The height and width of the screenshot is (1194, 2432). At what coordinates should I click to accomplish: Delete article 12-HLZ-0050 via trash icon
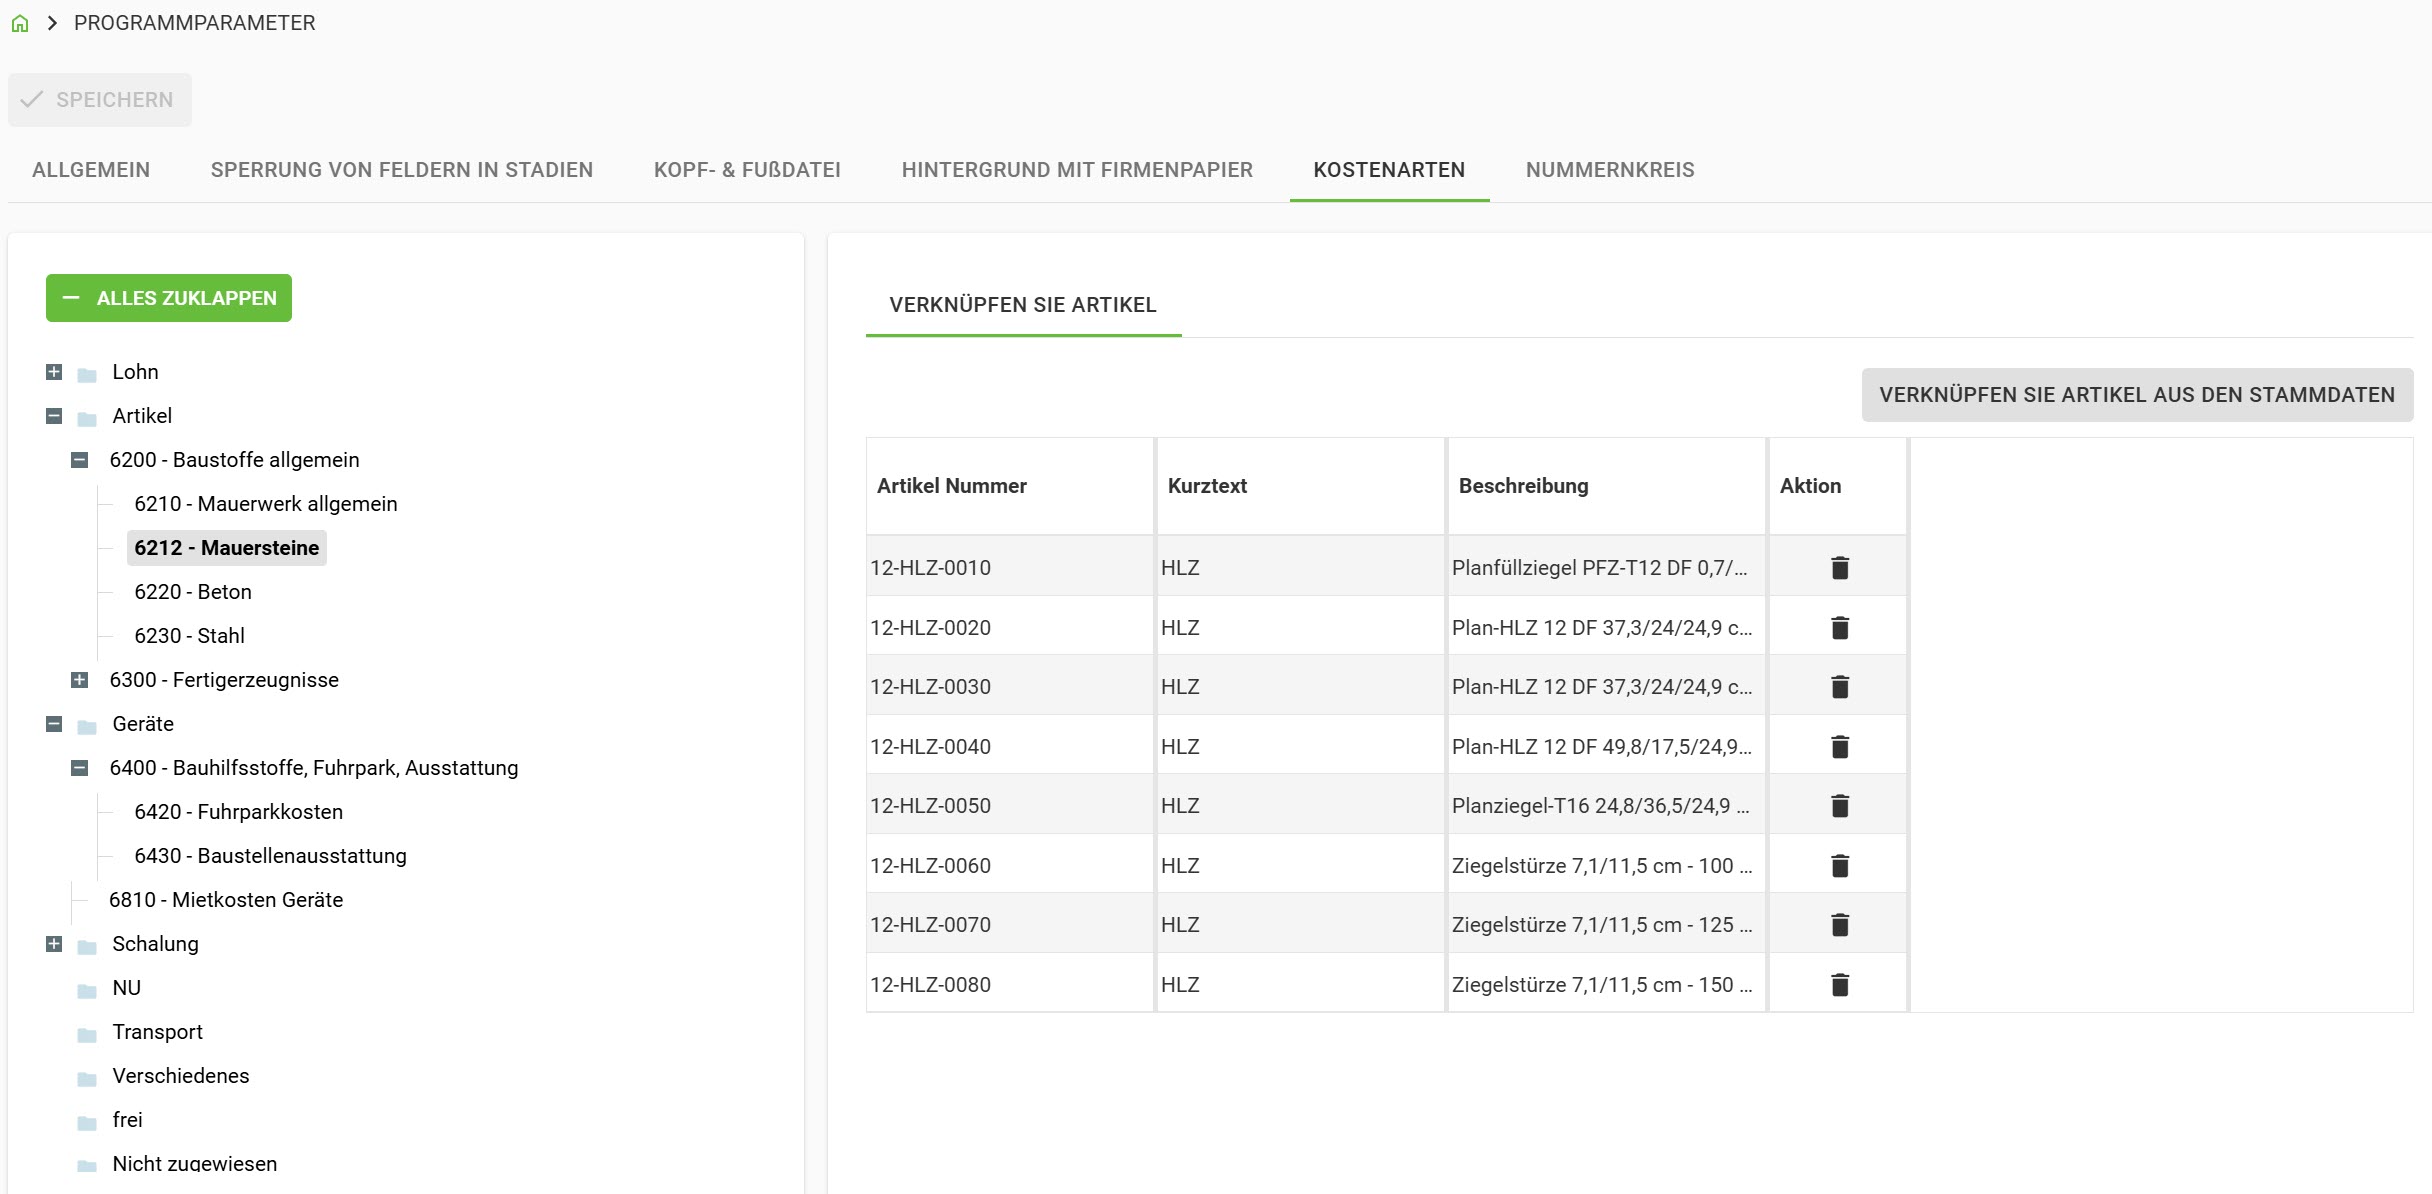(1839, 806)
